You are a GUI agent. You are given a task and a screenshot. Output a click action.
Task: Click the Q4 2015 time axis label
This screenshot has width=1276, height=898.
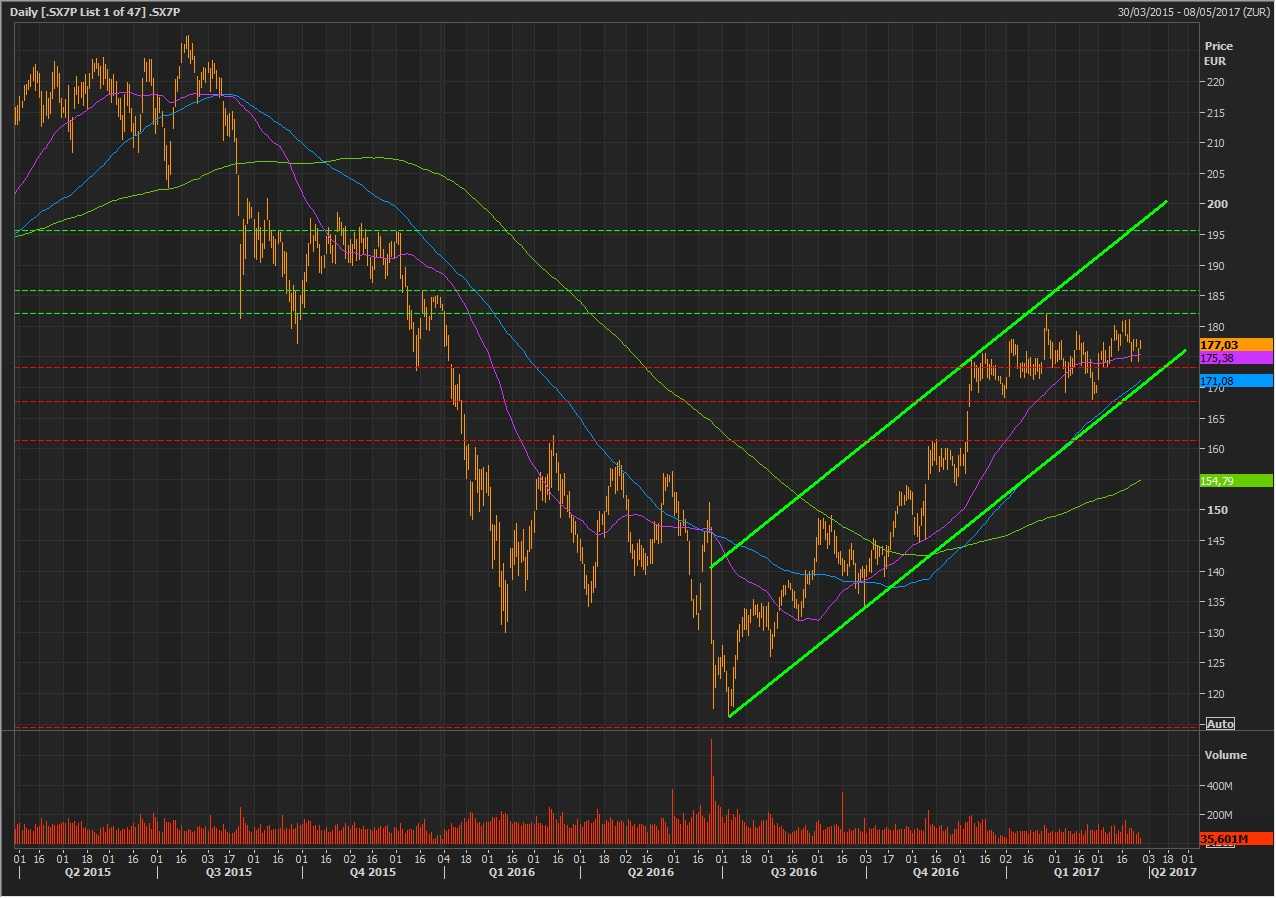point(371,873)
